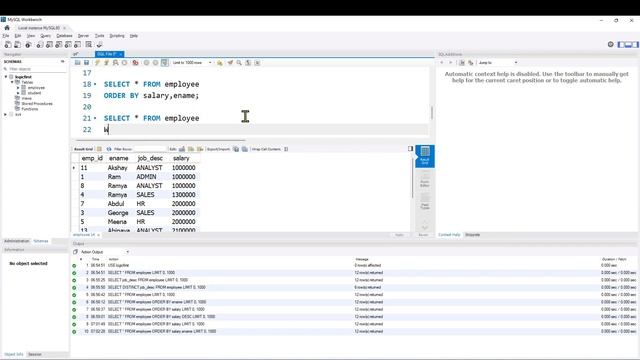Select Functions in schema tree
This screenshot has width=640, height=360.
coord(29,109)
